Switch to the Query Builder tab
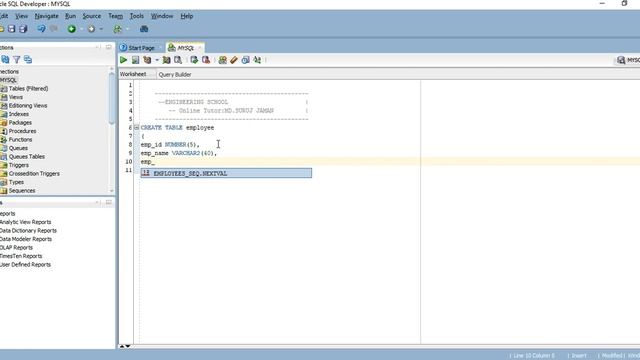Screen dimensions: 640x360 click(175, 74)
